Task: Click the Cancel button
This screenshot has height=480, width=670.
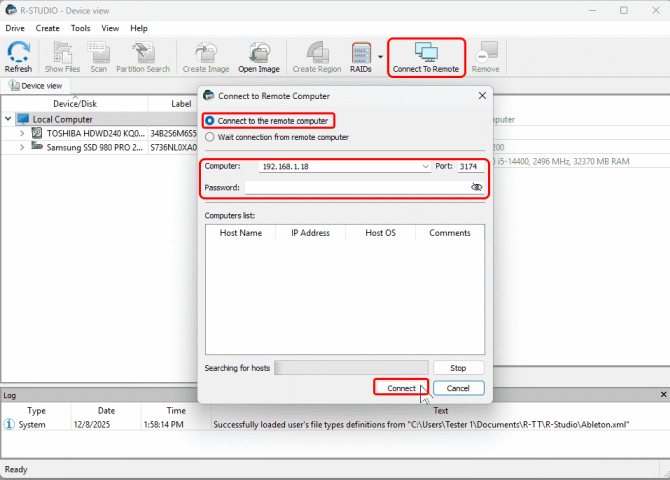Action: click(x=458, y=388)
